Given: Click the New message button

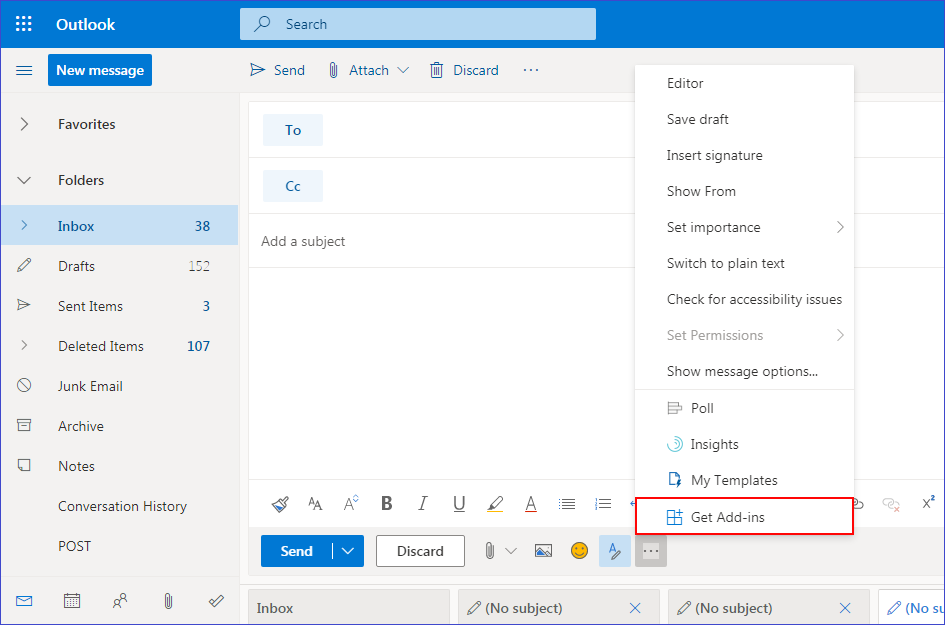Looking at the screenshot, I should click(100, 70).
